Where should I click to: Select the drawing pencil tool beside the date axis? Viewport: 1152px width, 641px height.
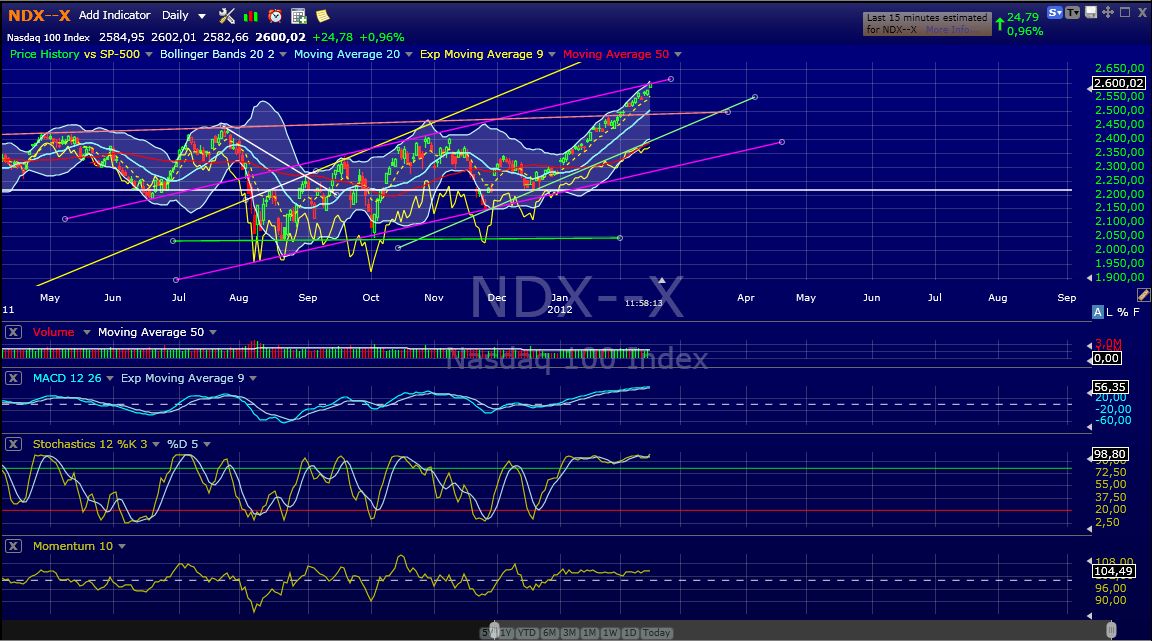pos(1143,295)
